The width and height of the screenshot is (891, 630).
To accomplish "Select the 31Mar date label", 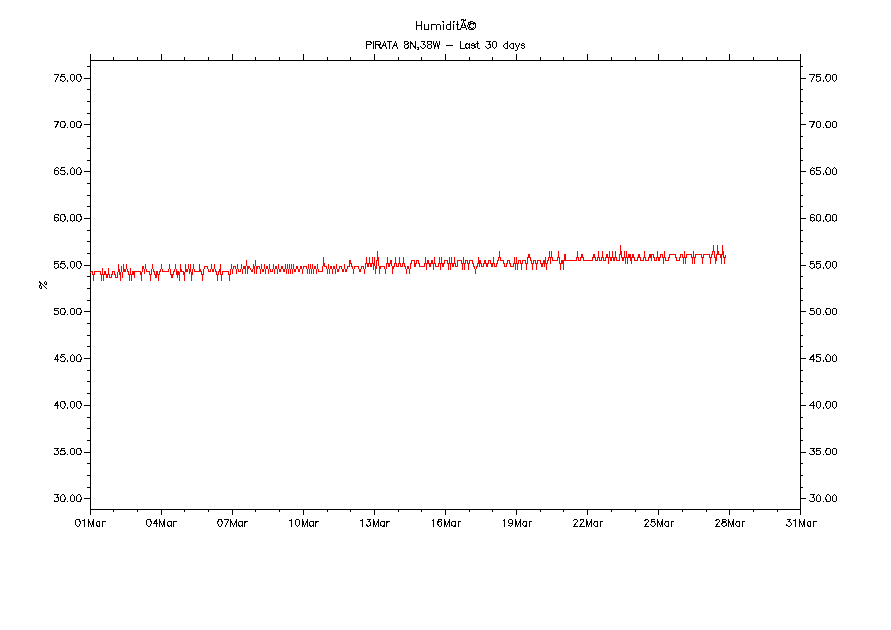I will pyautogui.click(x=800, y=522).
